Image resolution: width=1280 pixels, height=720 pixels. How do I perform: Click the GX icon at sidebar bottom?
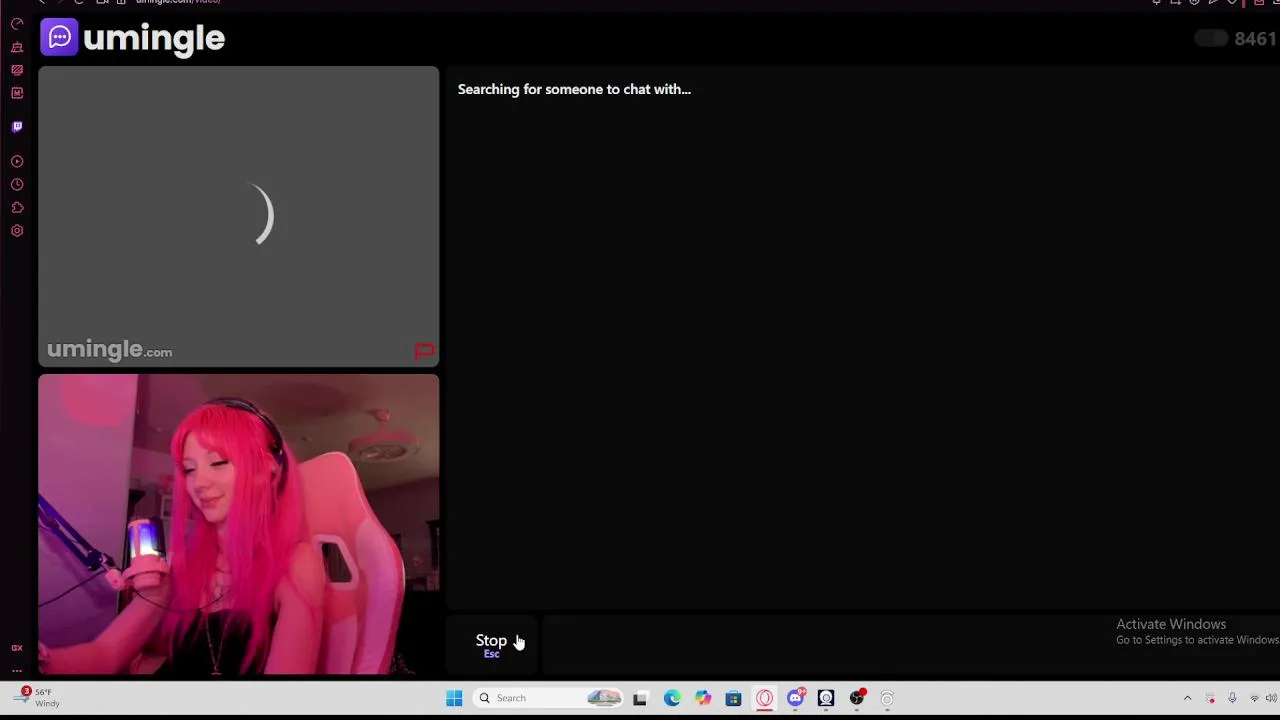click(x=17, y=648)
